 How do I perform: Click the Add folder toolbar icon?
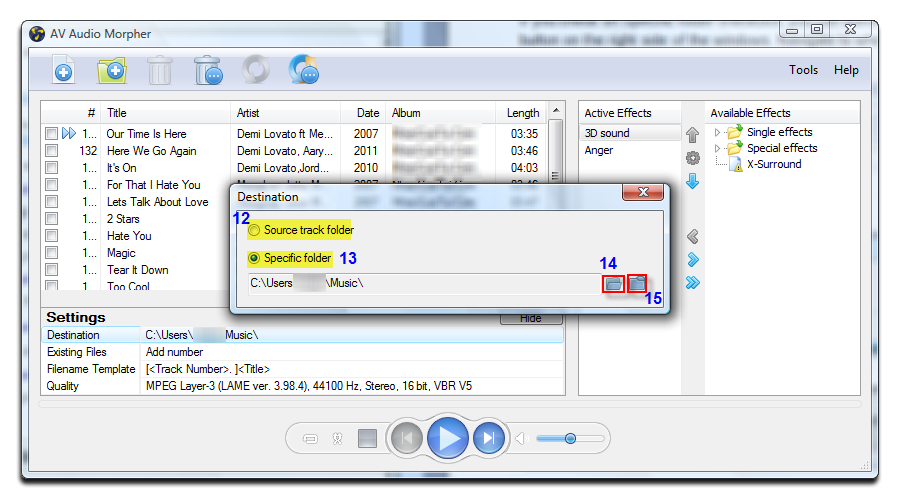112,70
